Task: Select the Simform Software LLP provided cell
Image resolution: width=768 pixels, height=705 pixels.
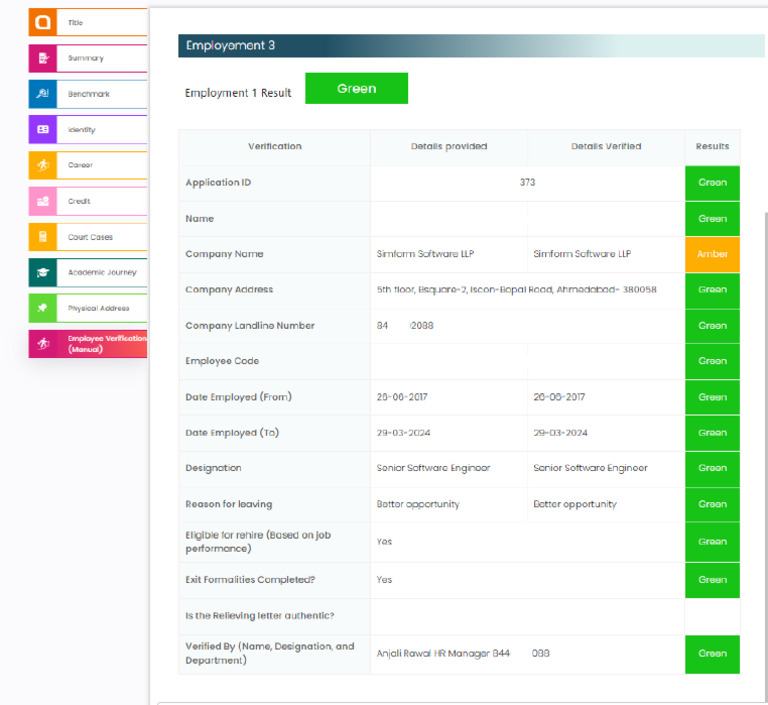Action: click(449, 254)
